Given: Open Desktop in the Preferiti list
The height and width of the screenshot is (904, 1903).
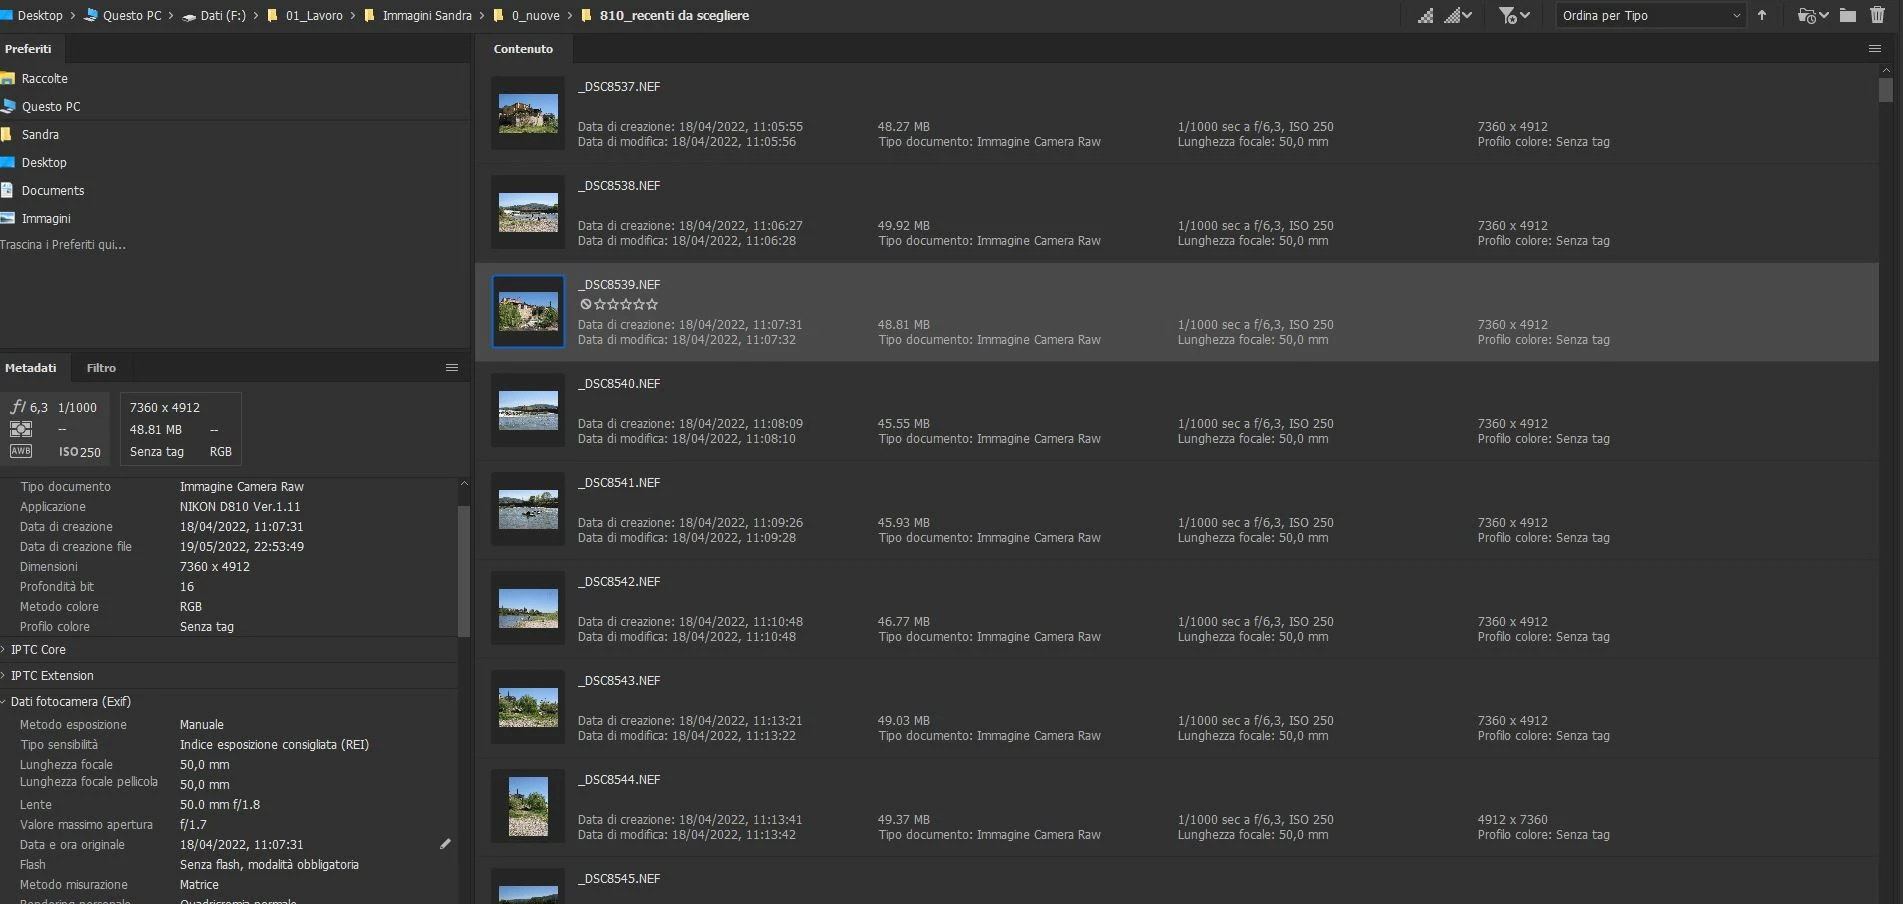Looking at the screenshot, I should tap(44, 162).
